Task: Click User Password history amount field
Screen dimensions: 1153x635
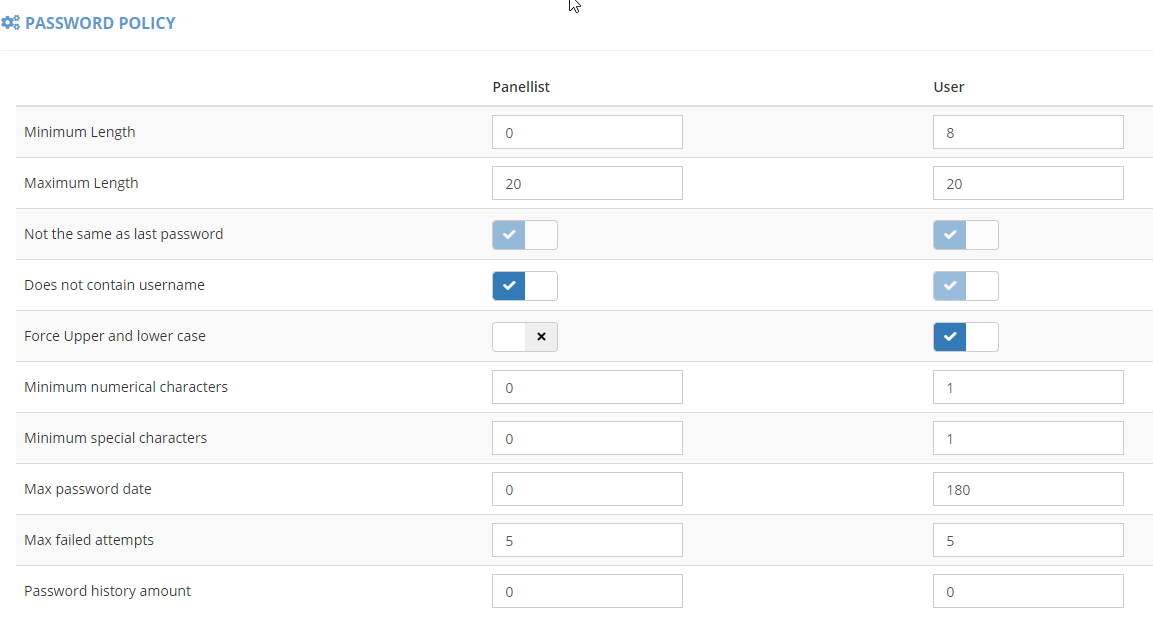Action: click(x=1027, y=591)
